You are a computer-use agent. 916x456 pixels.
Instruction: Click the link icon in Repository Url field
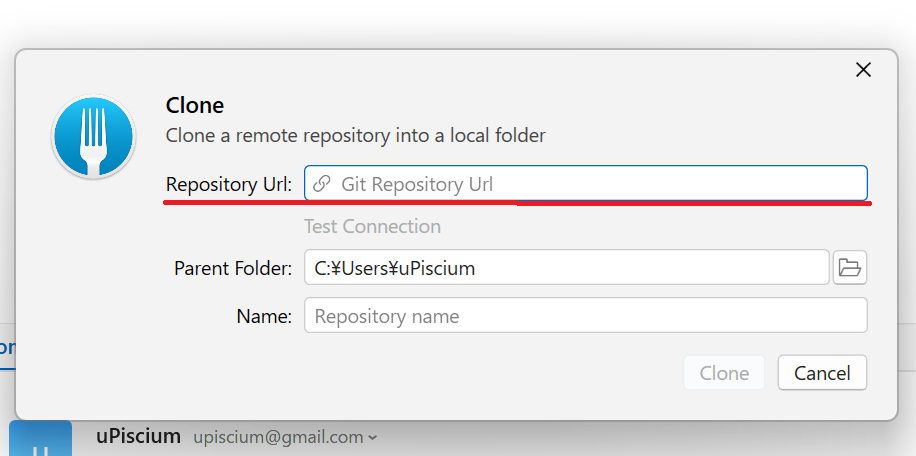(322, 184)
